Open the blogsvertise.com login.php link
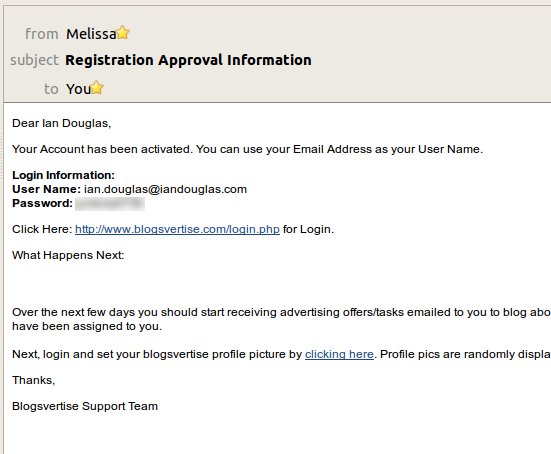This screenshot has height=454, width=551. pos(177,229)
